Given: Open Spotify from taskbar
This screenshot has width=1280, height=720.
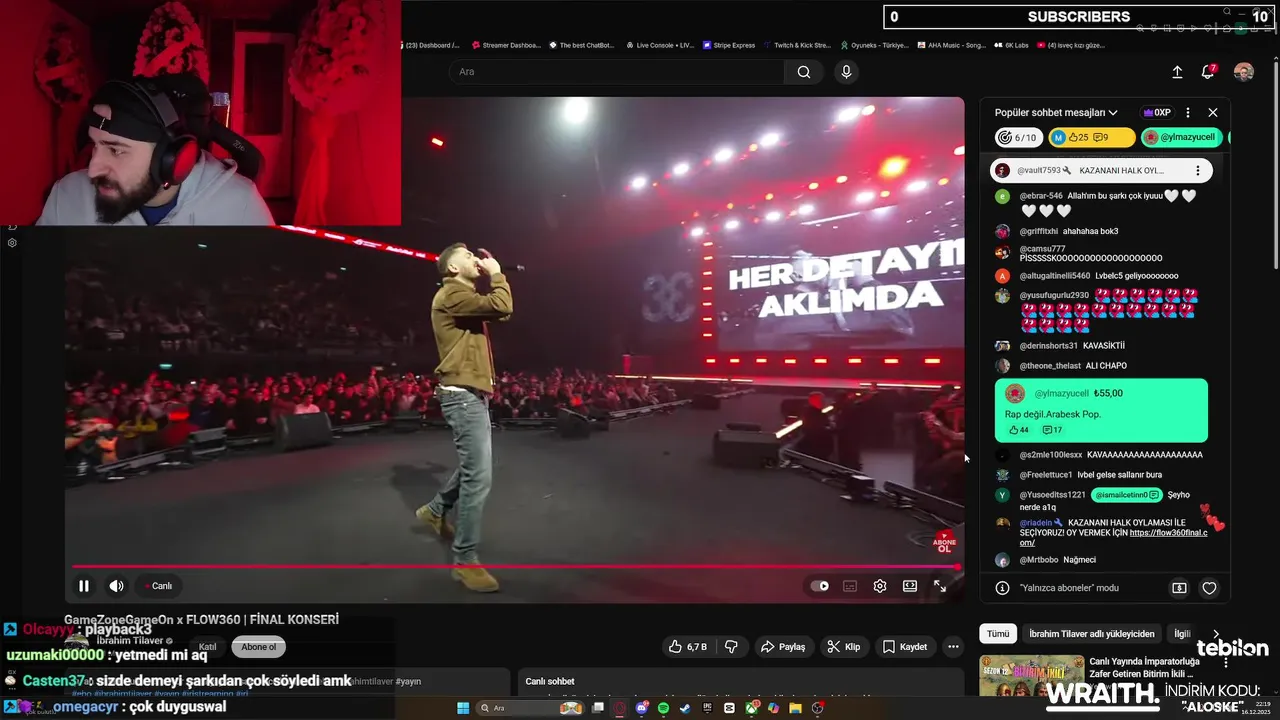Looking at the screenshot, I should coord(663,708).
